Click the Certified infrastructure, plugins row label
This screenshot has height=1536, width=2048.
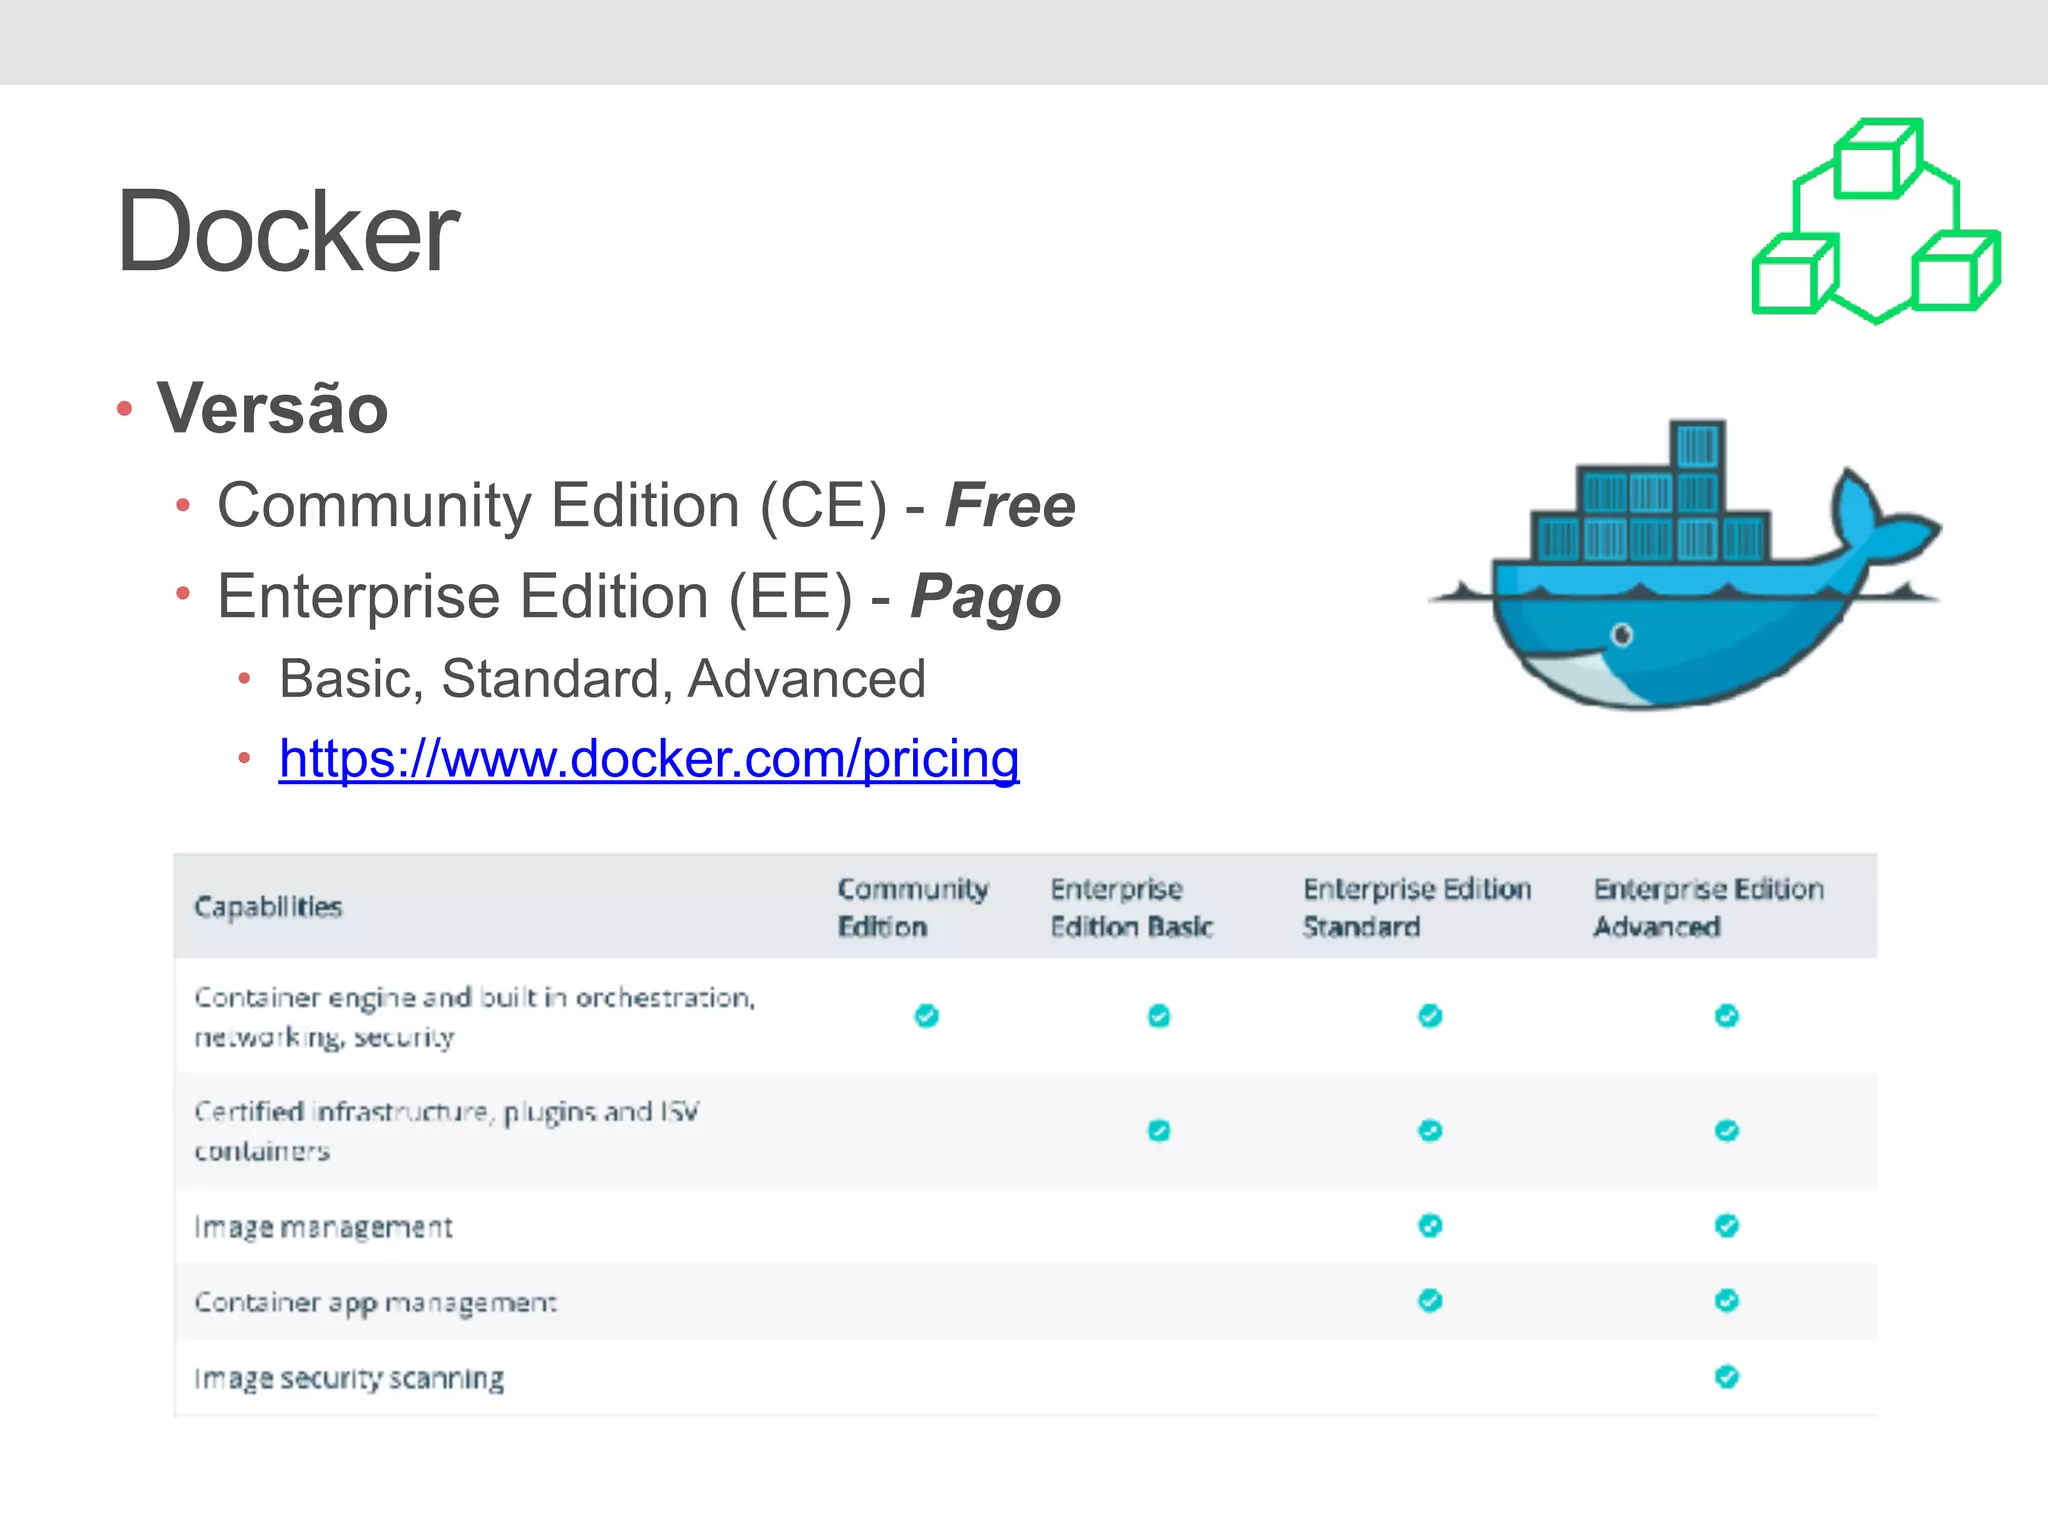click(x=447, y=1131)
